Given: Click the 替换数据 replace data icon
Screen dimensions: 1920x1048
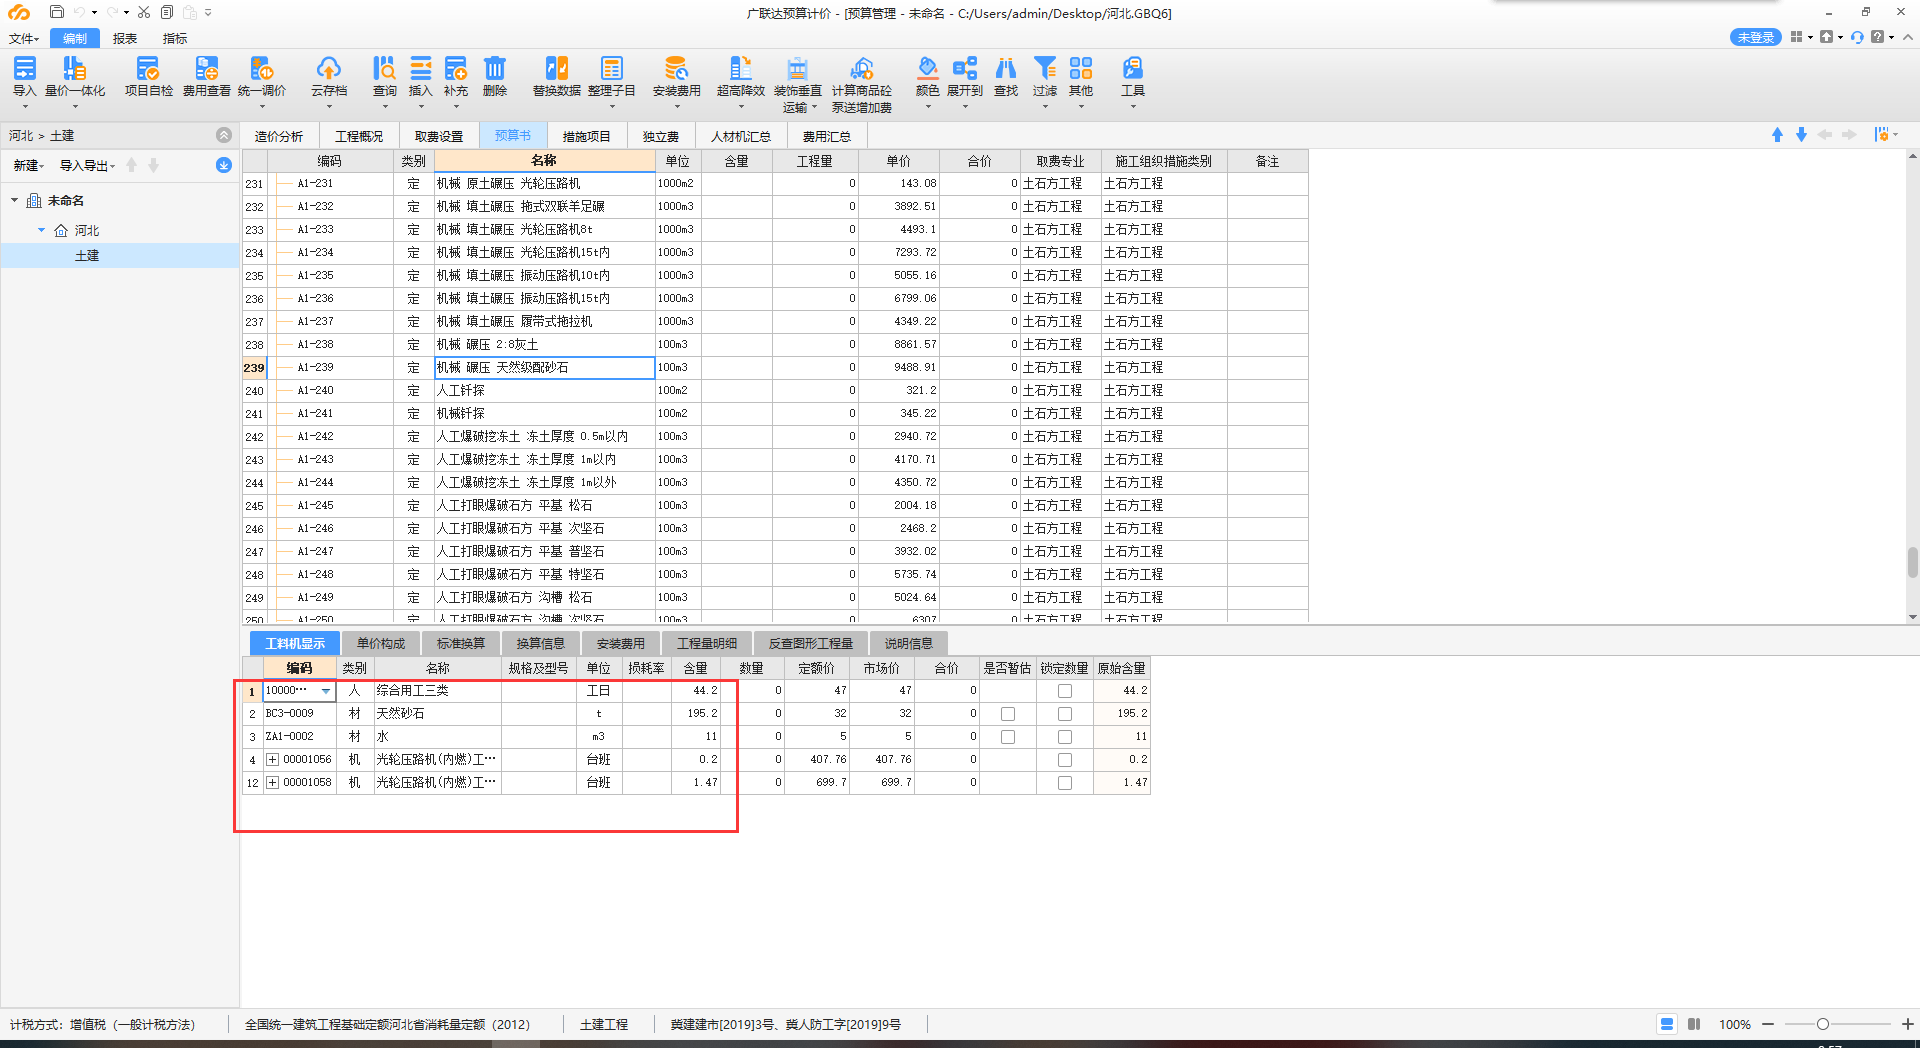Looking at the screenshot, I should (x=557, y=77).
